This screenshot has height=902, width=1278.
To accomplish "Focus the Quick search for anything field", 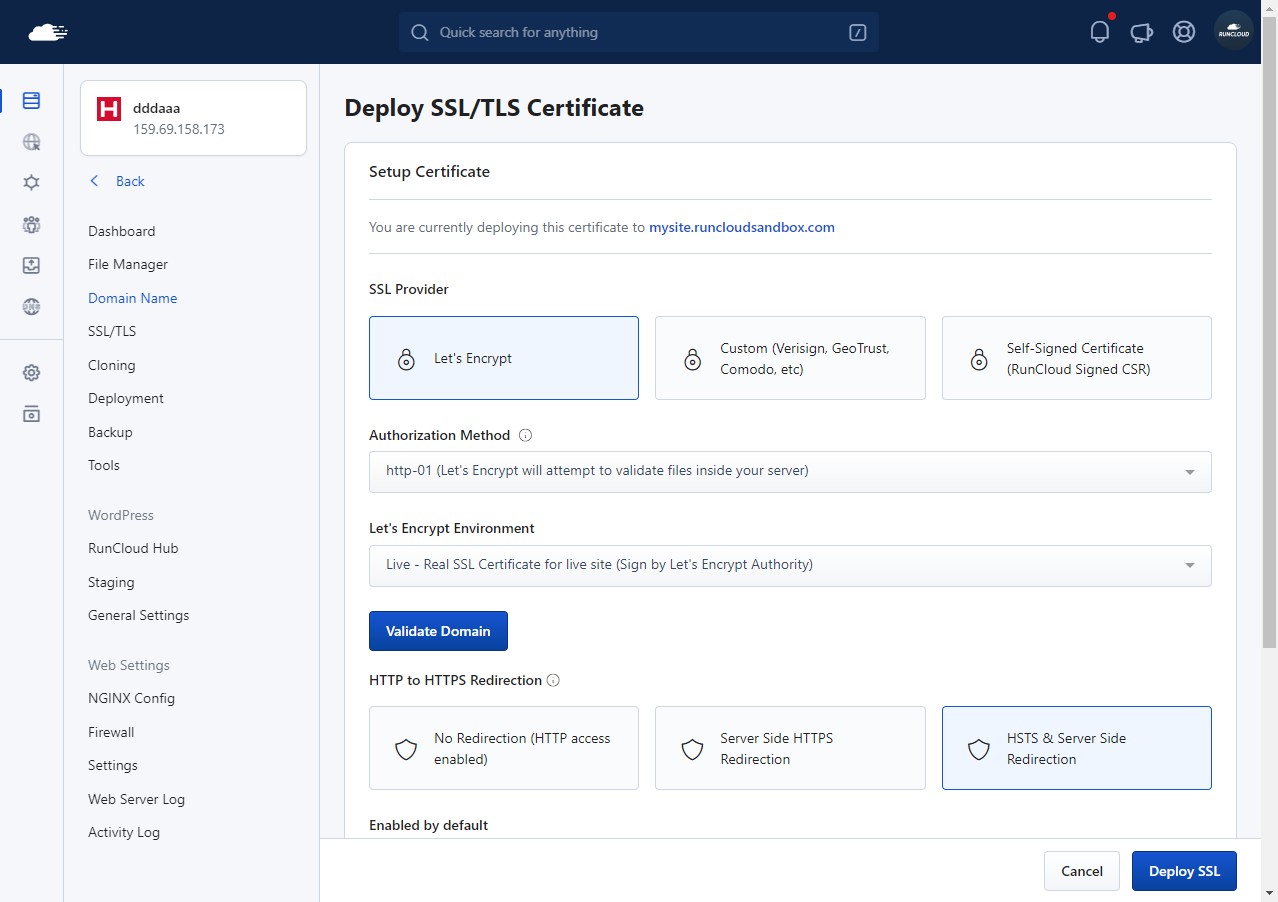I will pyautogui.click(x=639, y=32).
